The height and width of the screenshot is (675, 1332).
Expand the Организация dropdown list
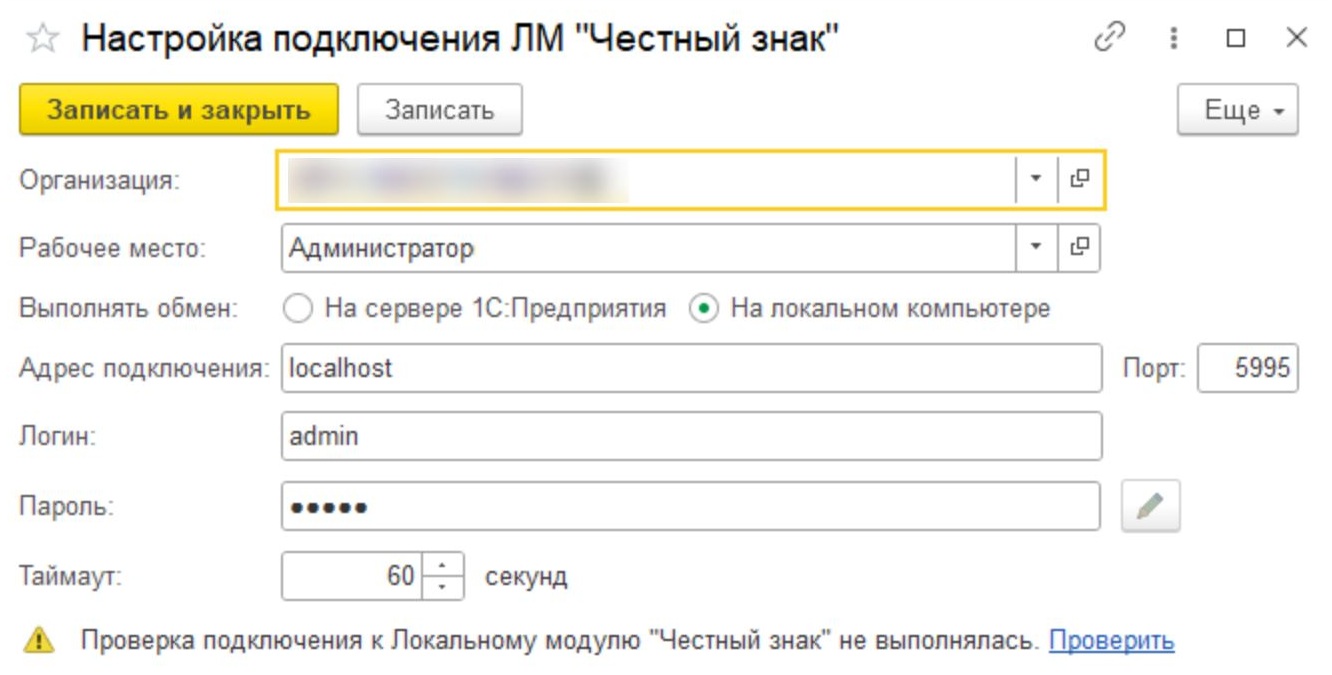(1036, 179)
